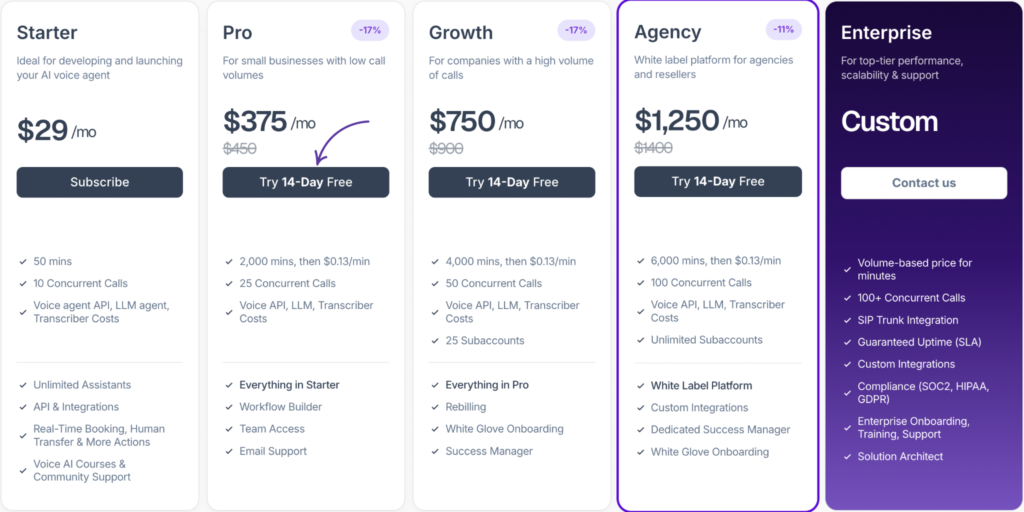Image resolution: width=1024 pixels, height=512 pixels.
Task: Start the Agency plan 14-day free trial
Action: point(718,182)
